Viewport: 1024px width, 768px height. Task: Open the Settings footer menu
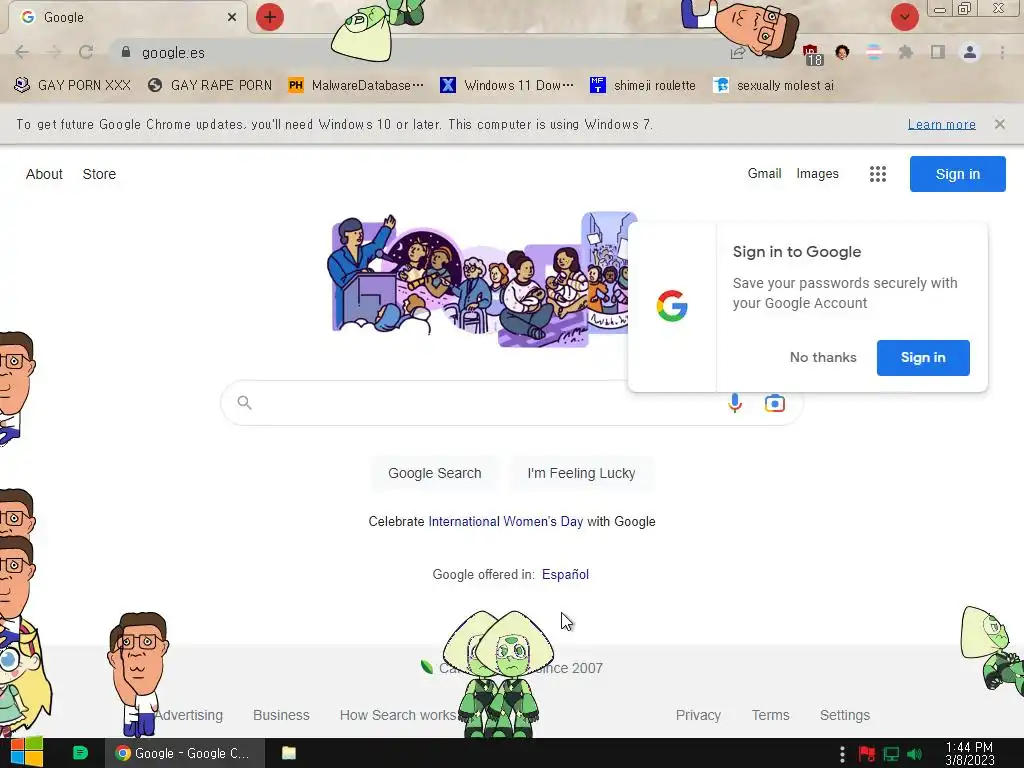click(x=844, y=715)
